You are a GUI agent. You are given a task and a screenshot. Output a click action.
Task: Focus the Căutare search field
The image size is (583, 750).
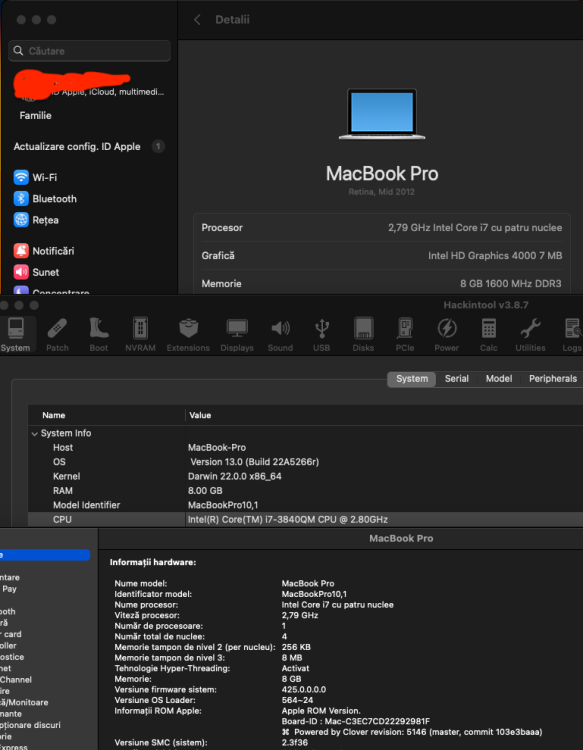[x=89, y=51]
